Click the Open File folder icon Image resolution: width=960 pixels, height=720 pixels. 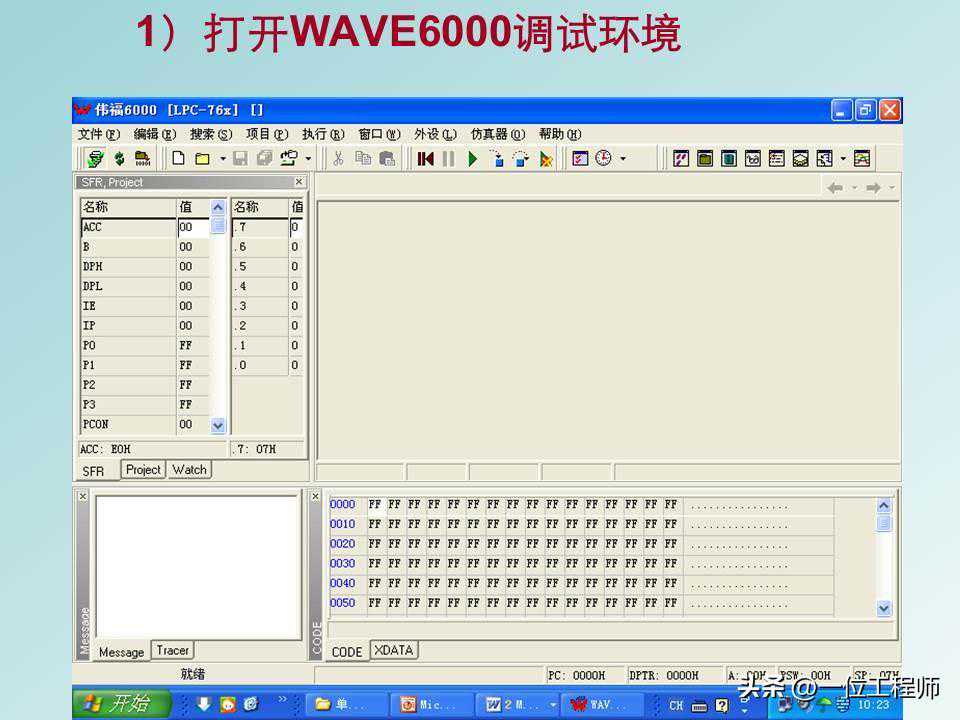[202, 158]
